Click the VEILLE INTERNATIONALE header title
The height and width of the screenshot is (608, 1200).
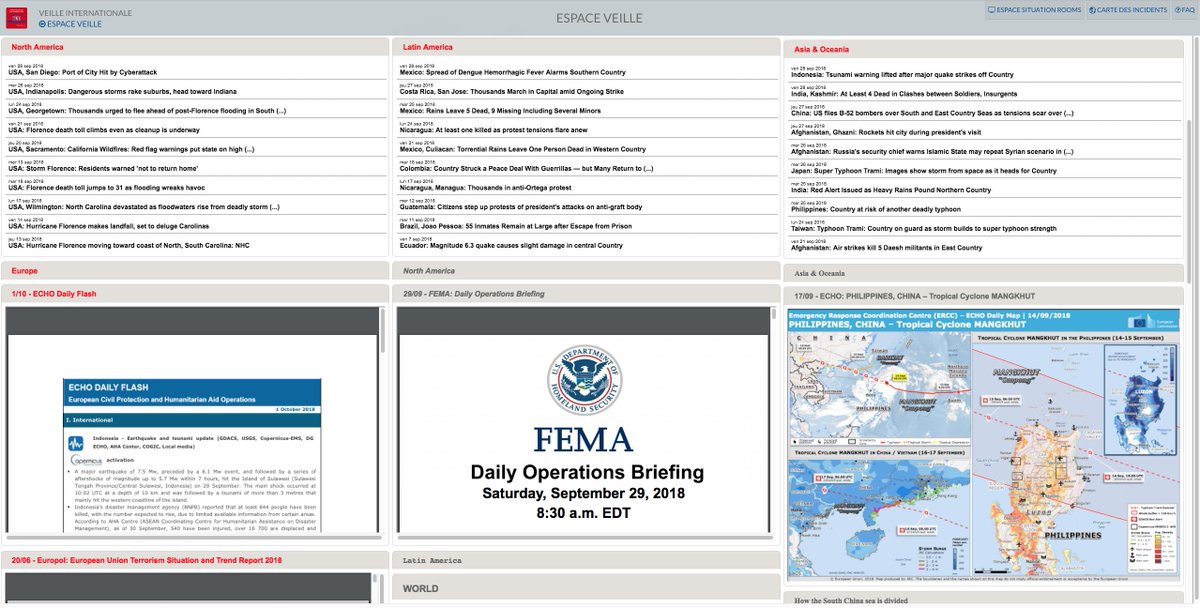click(85, 13)
